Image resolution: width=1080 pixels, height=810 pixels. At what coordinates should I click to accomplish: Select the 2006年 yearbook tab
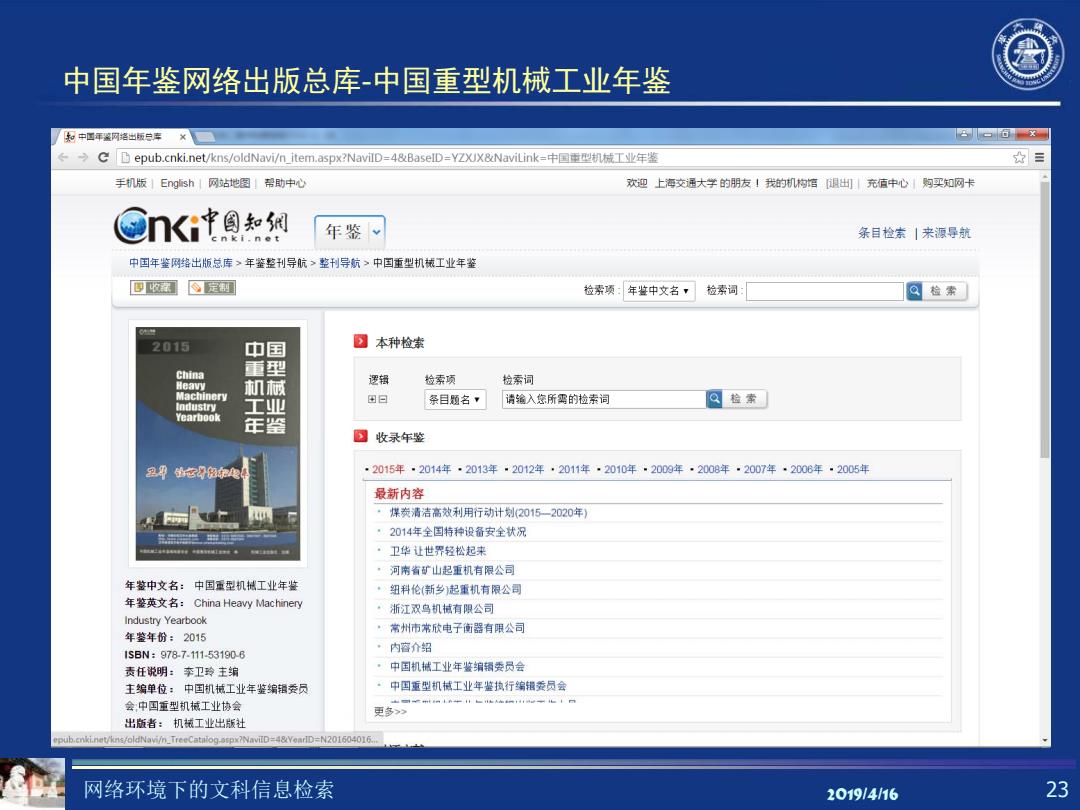tap(806, 469)
